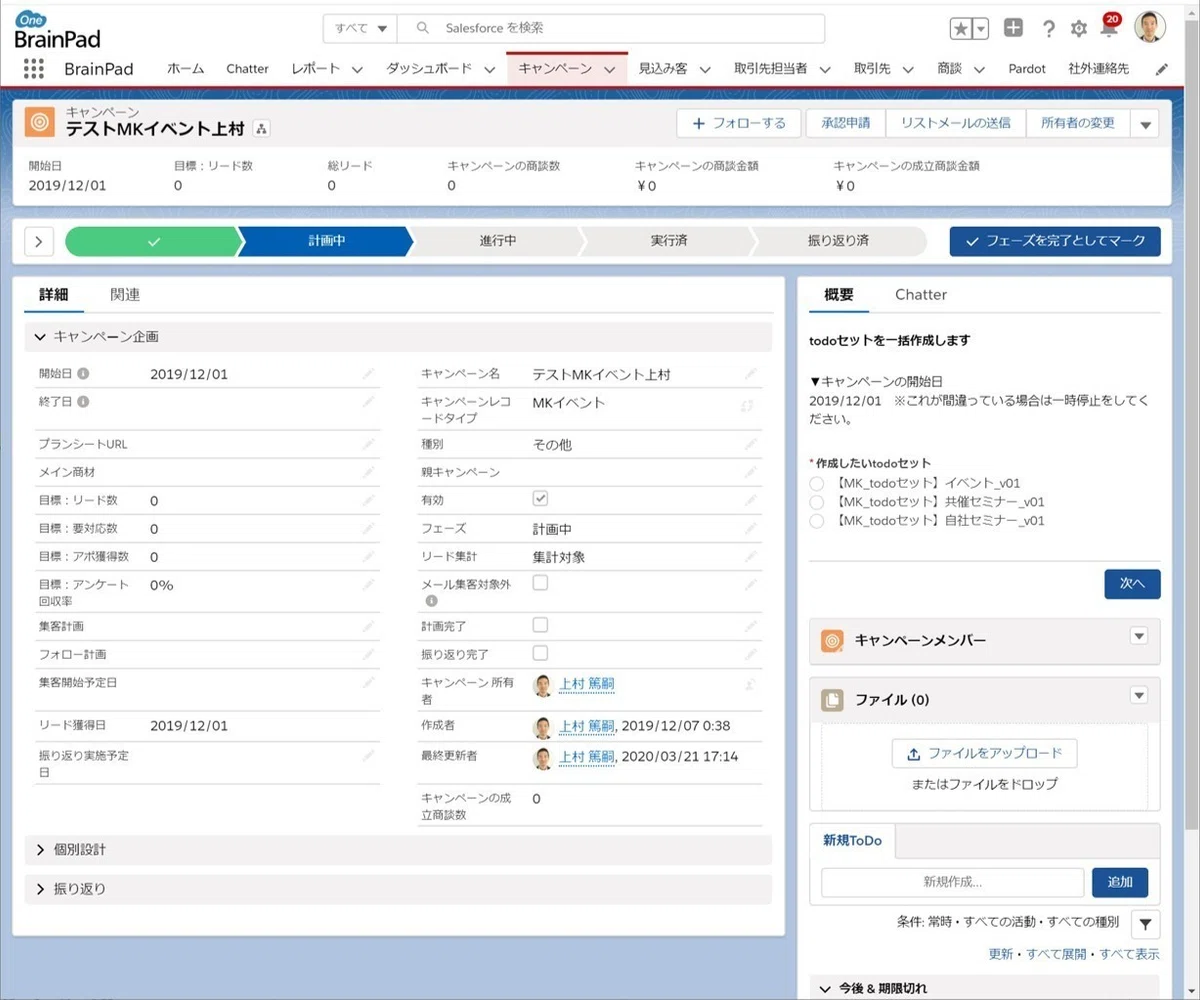Open the 社外連絡先 navigation tab
1200x1000 pixels.
click(1098, 69)
